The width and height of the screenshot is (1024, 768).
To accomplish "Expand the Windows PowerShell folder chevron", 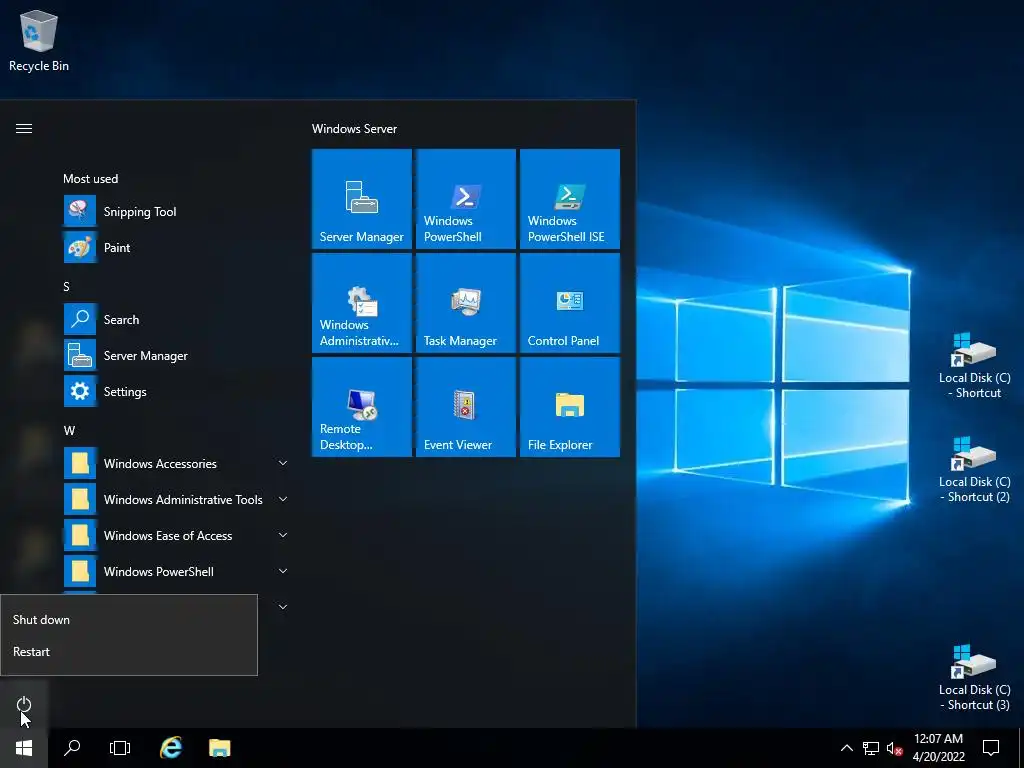I will click(283, 571).
